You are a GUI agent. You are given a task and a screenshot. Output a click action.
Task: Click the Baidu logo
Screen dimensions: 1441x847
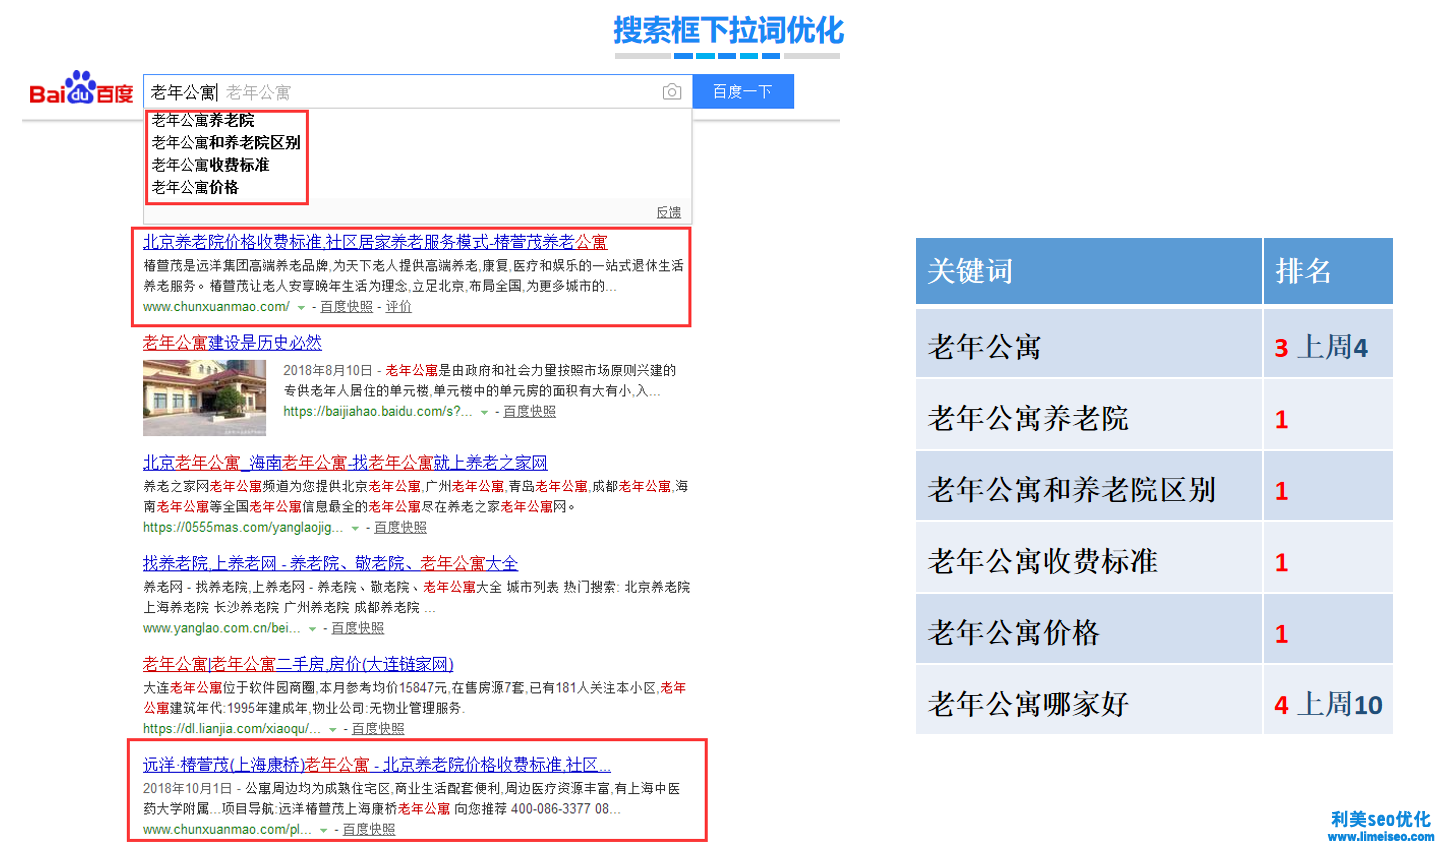click(81, 89)
